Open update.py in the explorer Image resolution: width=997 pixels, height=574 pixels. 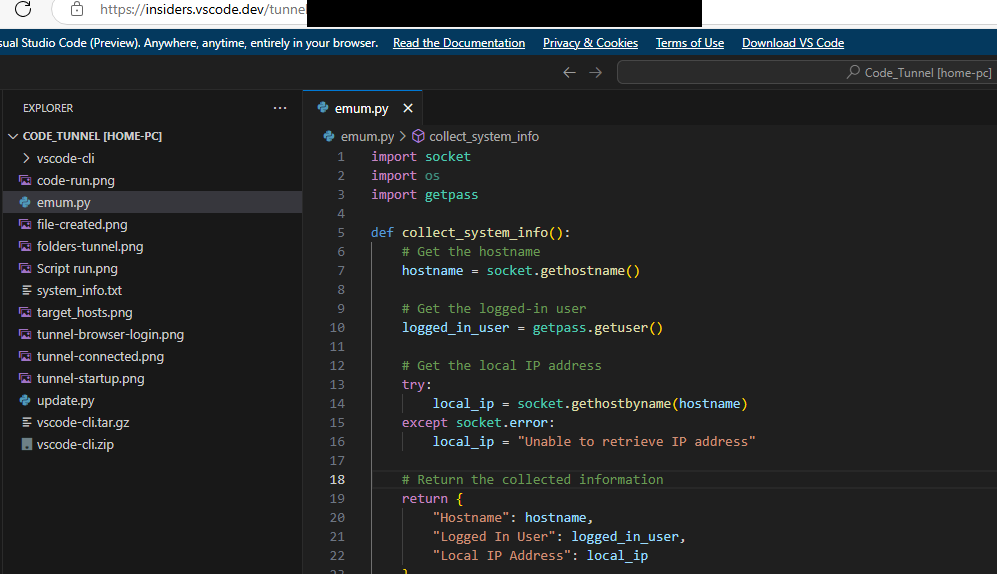point(153,400)
